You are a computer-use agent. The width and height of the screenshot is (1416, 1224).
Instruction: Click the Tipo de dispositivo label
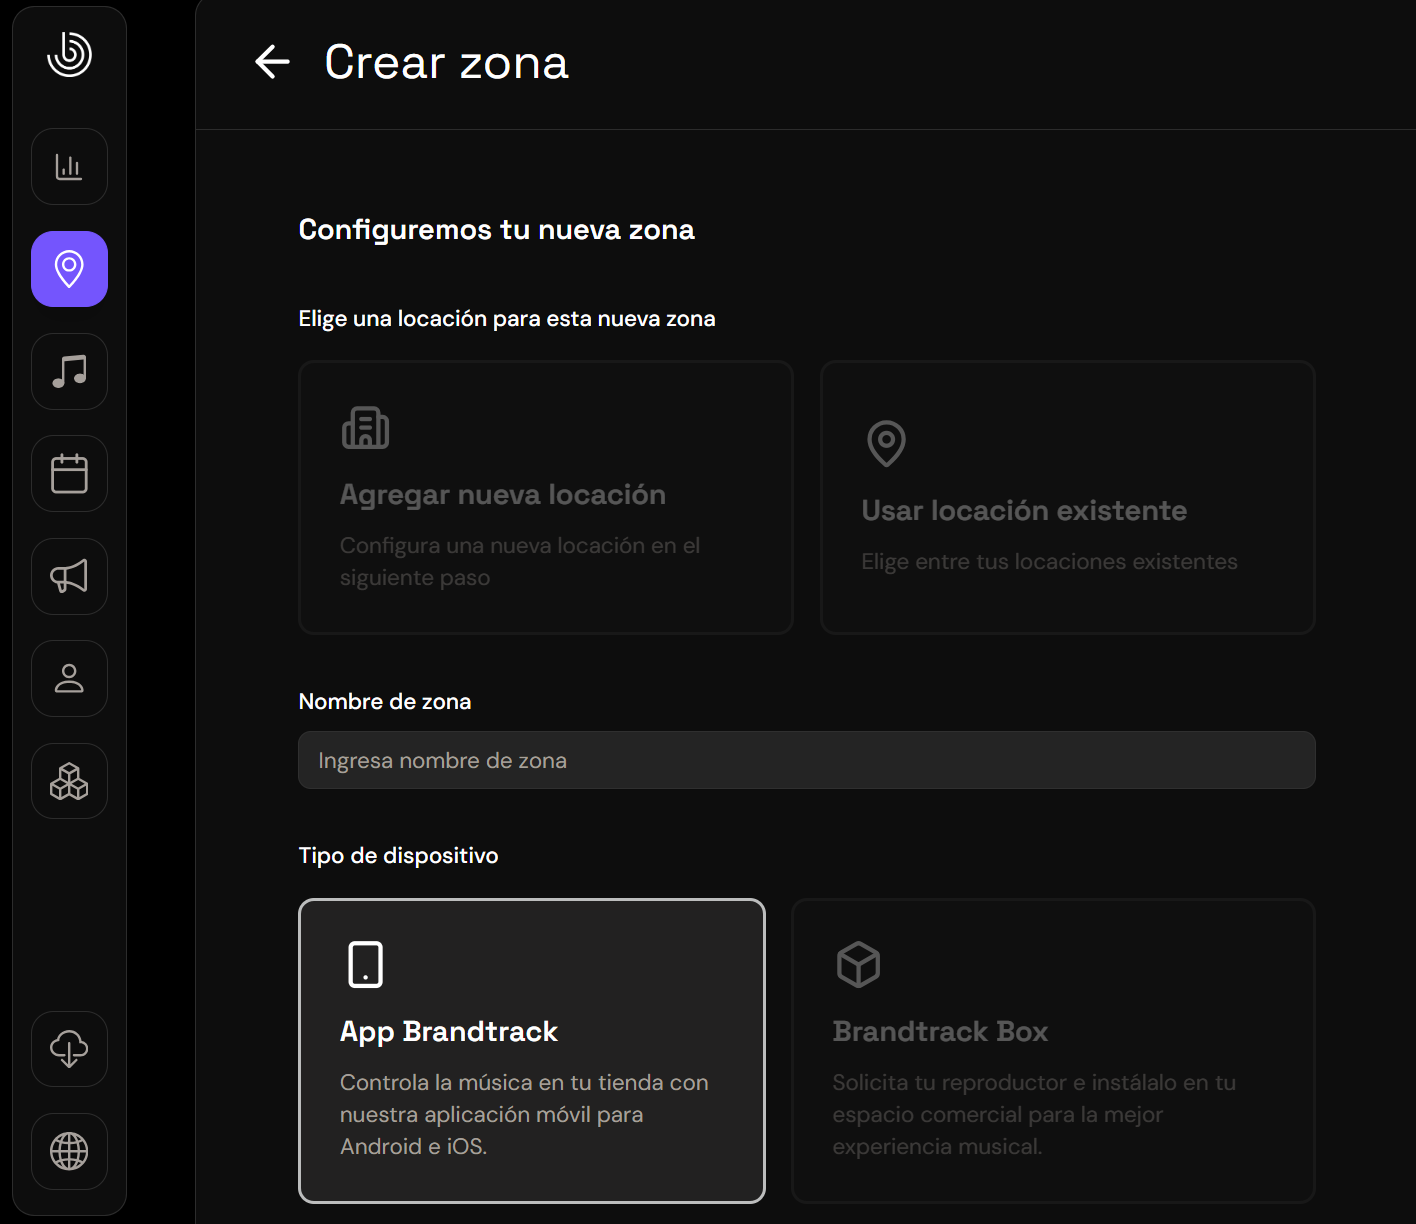pyautogui.click(x=399, y=856)
